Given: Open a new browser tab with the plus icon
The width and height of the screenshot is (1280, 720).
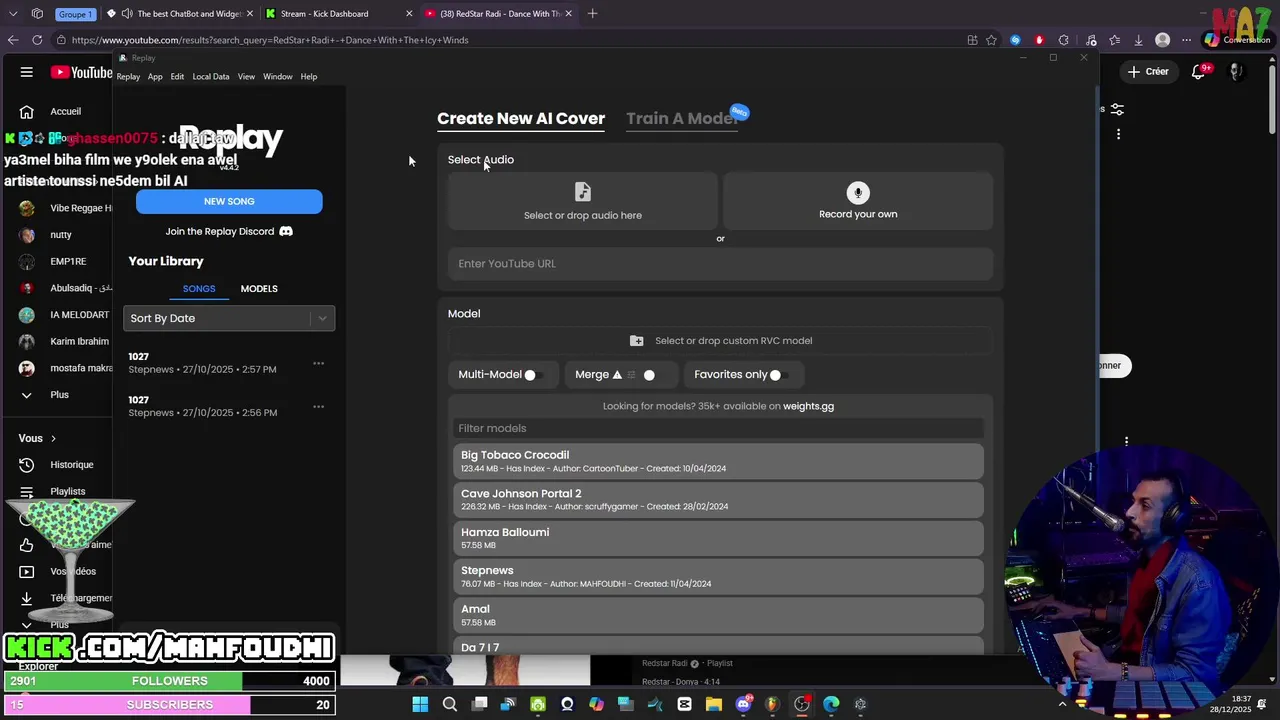Looking at the screenshot, I should click(593, 13).
